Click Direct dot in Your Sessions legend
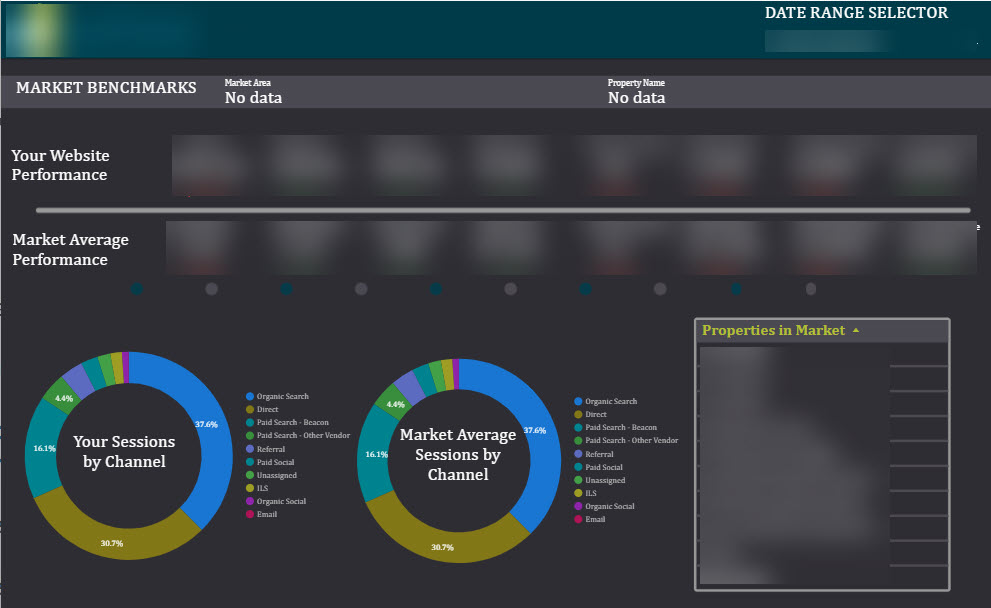This screenshot has height=608, width=991. click(250, 410)
